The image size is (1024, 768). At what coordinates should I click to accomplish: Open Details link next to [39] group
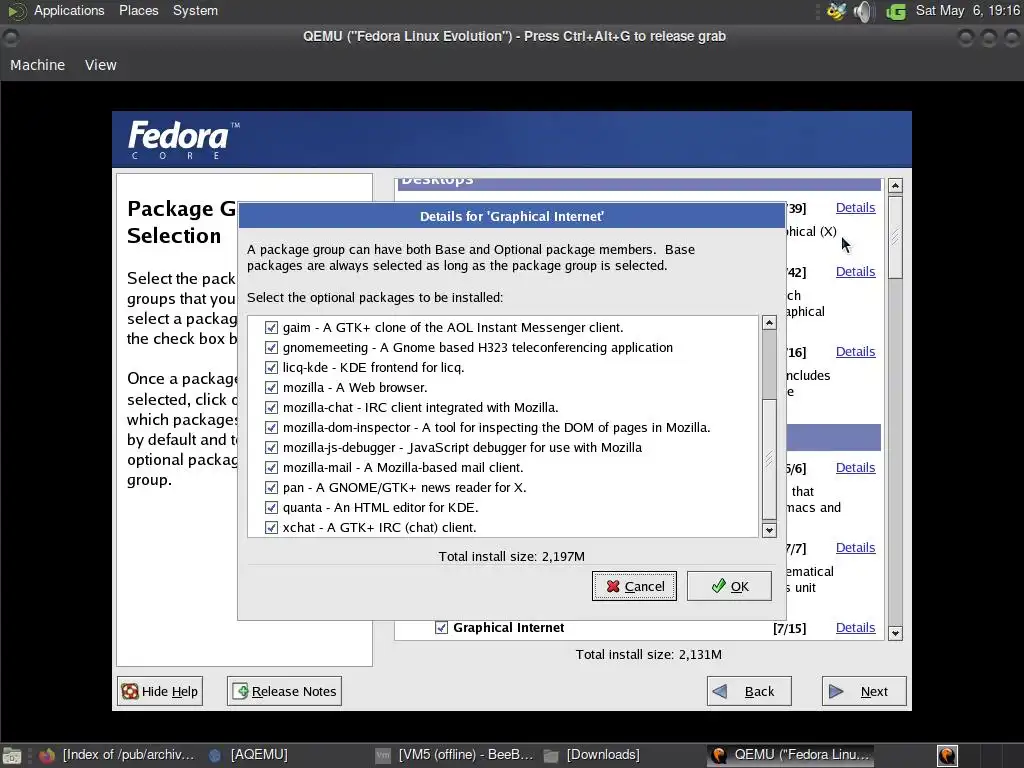pos(856,208)
